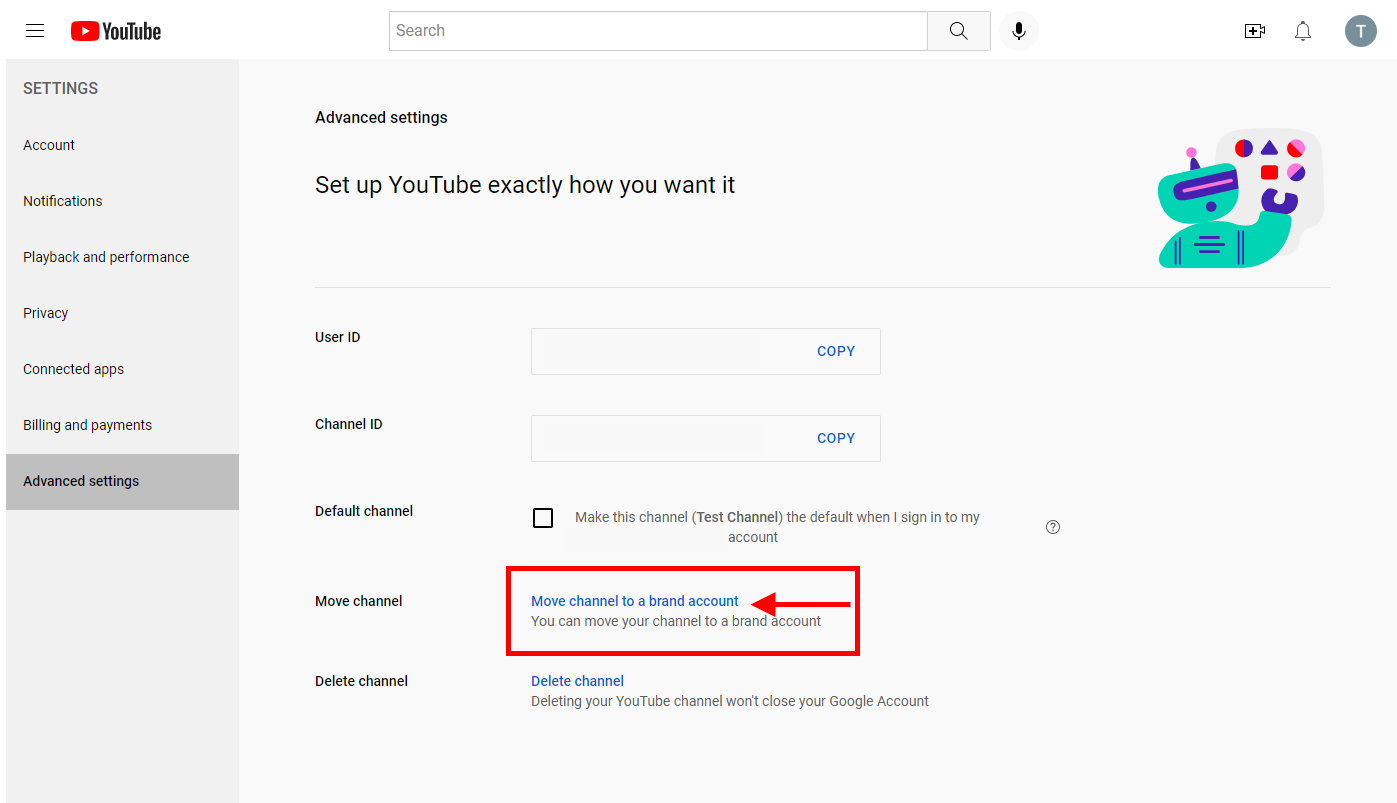Copy the User ID

836,351
